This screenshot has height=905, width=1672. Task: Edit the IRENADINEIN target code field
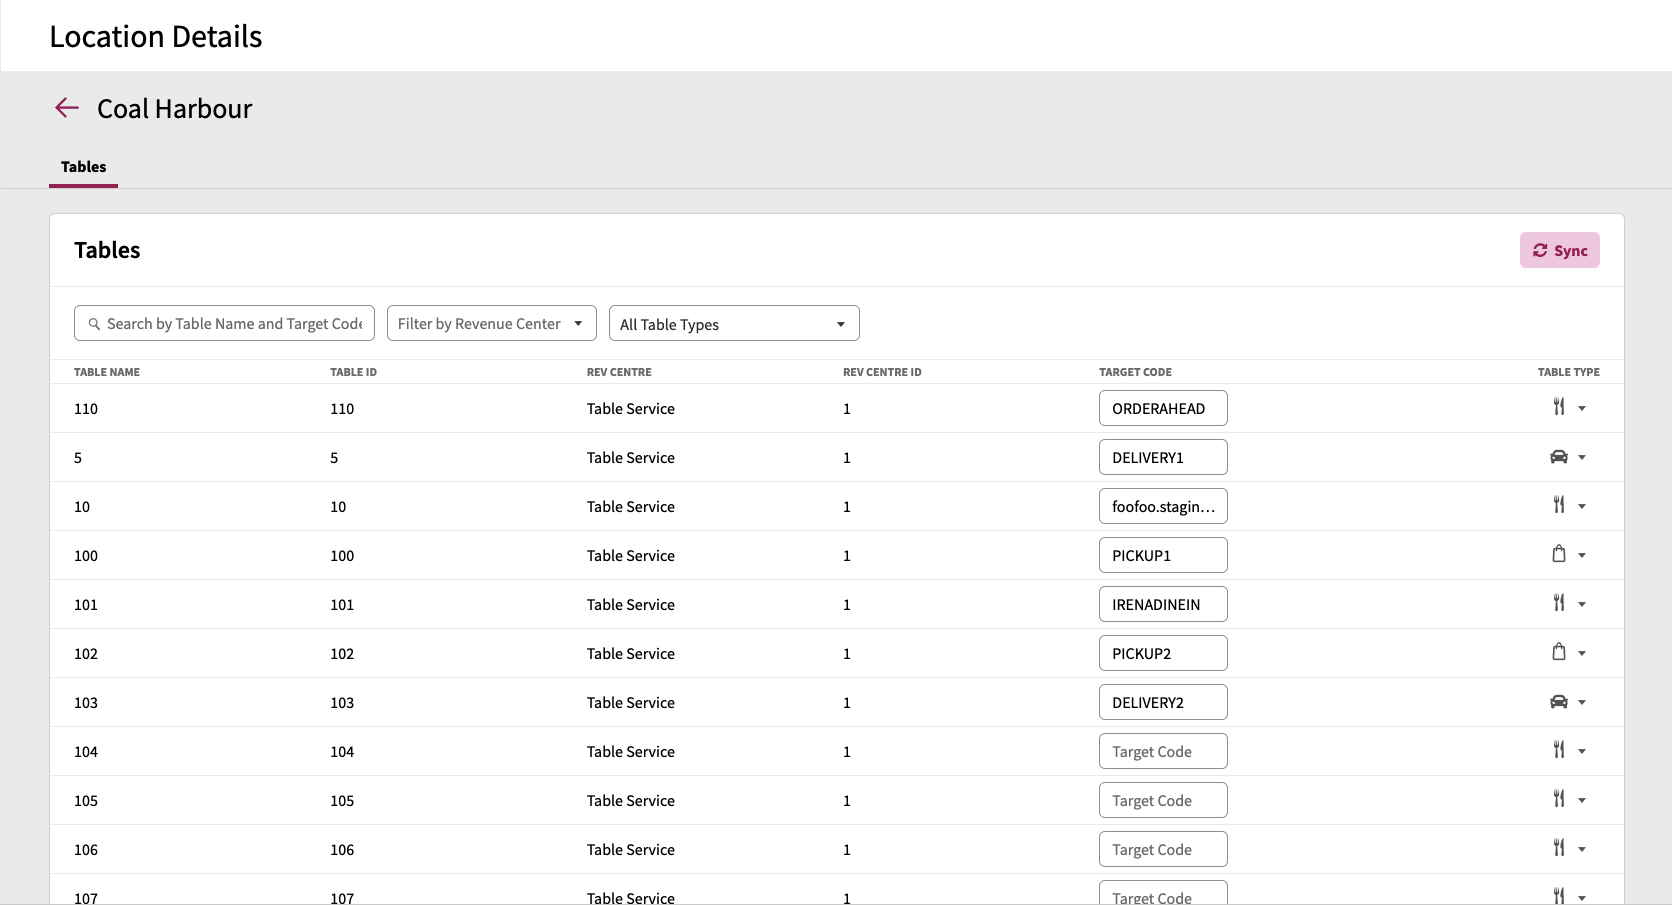click(x=1163, y=604)
